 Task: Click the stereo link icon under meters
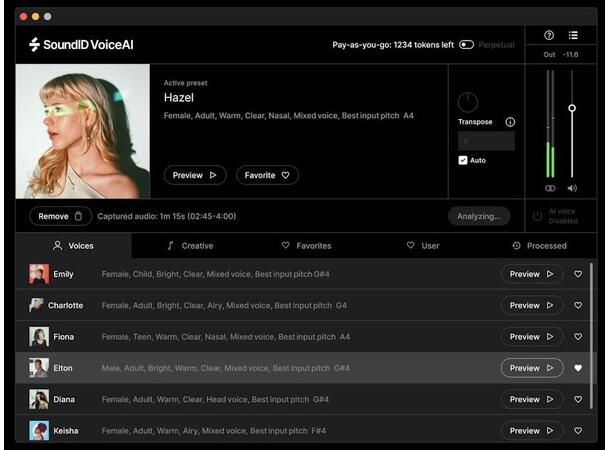point(550,188)
